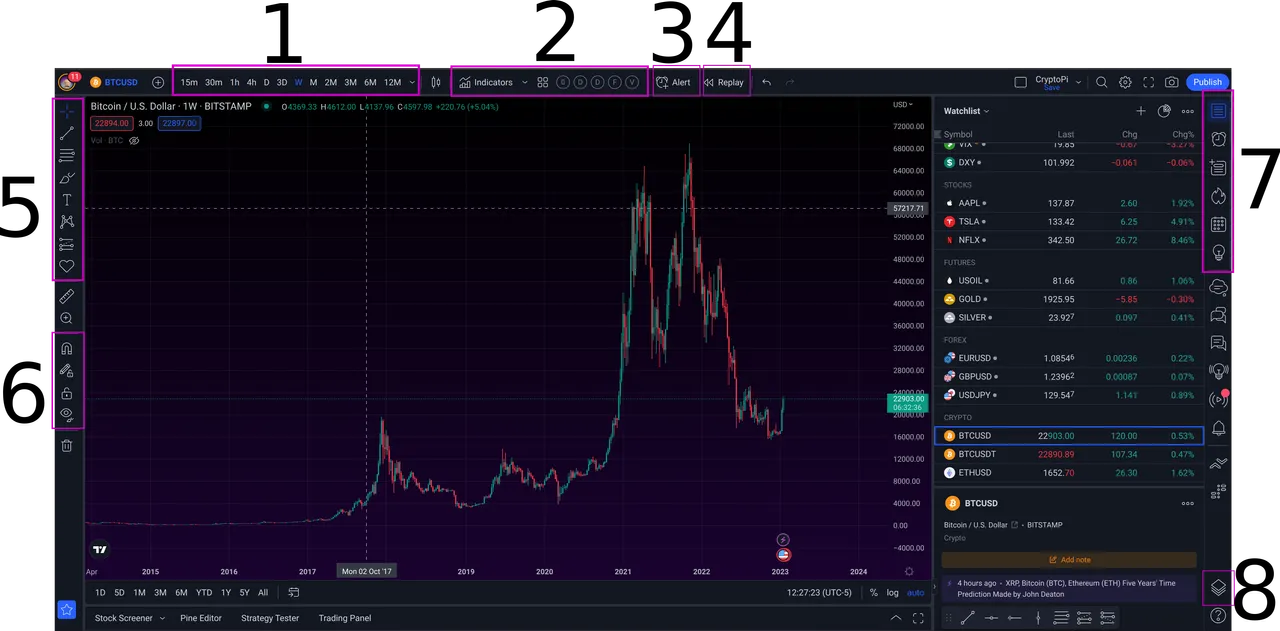Open the chart patterns tool

tap(67, 222)
